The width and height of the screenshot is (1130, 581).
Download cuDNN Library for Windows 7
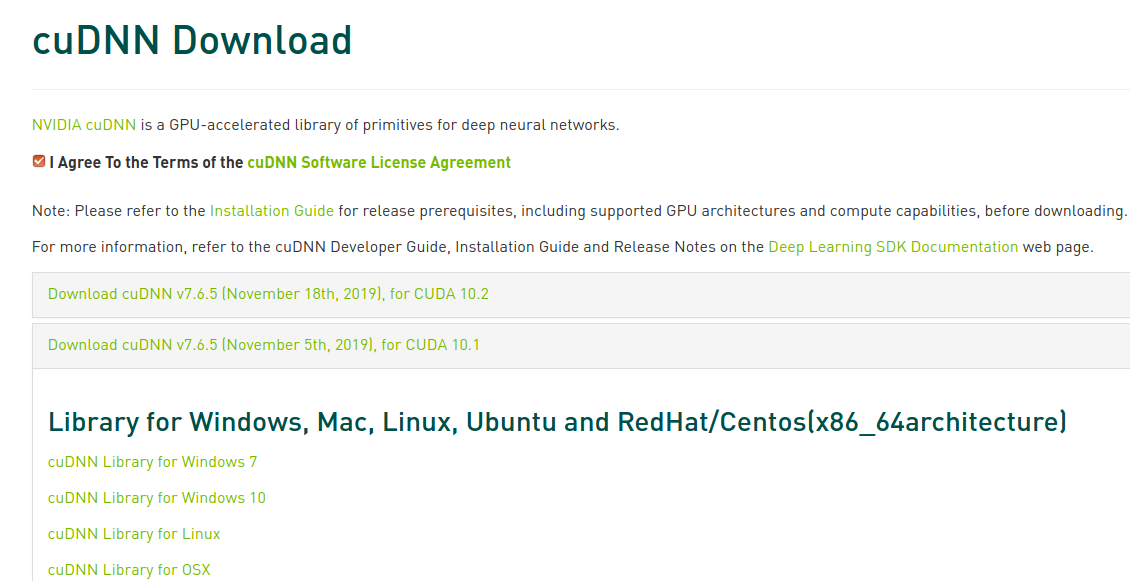click(x=152, y=461)
